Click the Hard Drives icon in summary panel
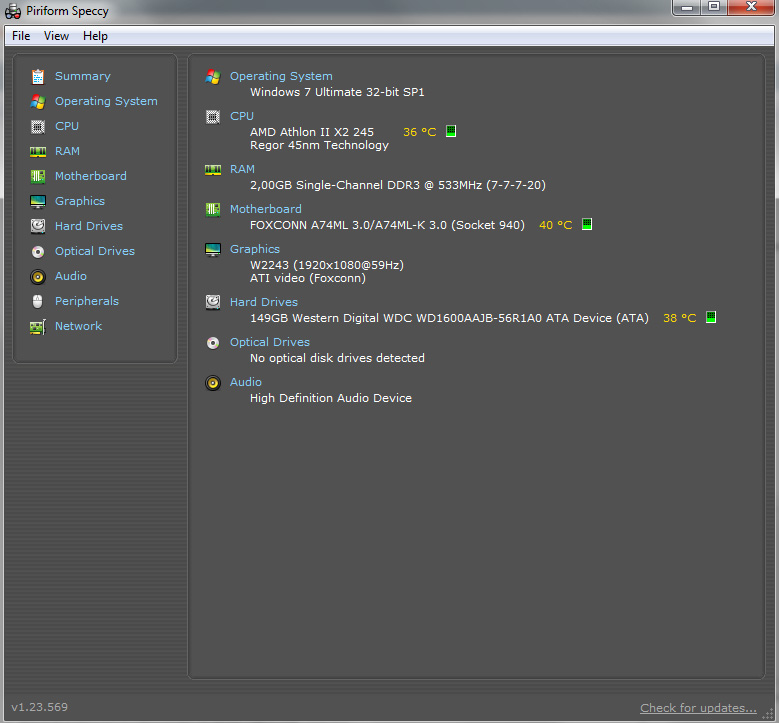The image size is (779, 723). (213, 302)
